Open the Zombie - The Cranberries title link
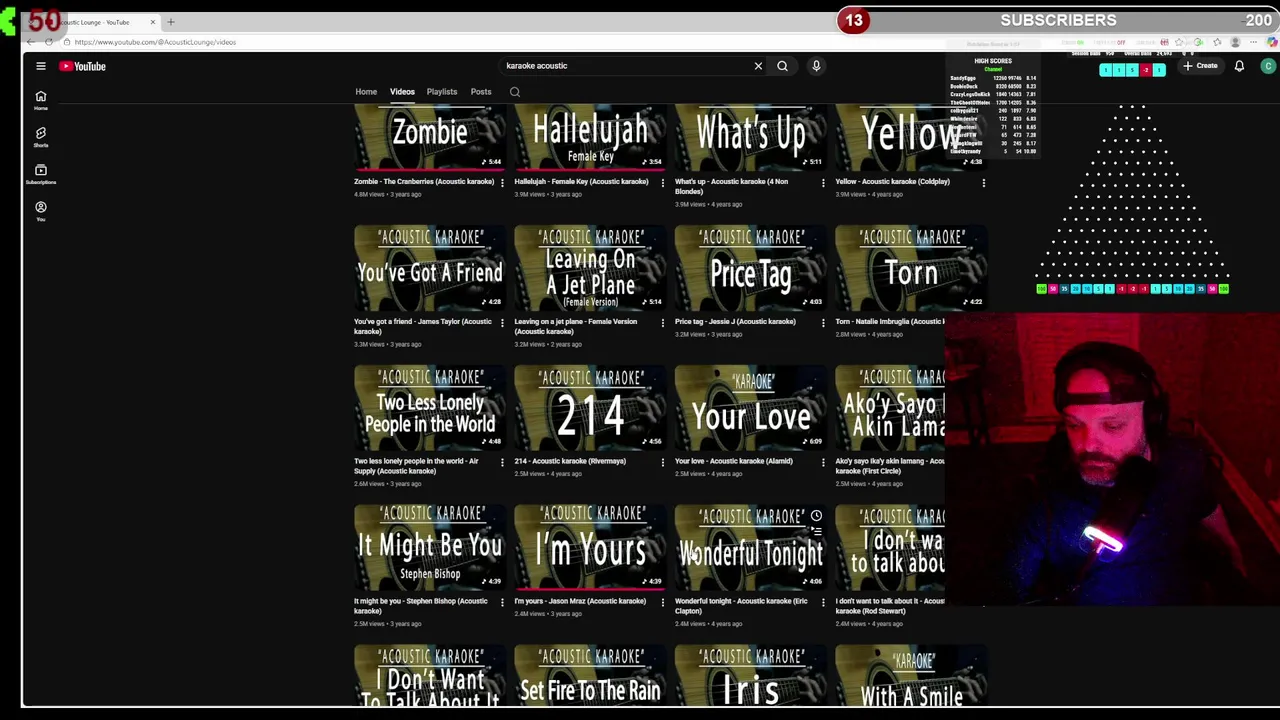The width and height of the screenshot is (1280, 720). [424, 182]
